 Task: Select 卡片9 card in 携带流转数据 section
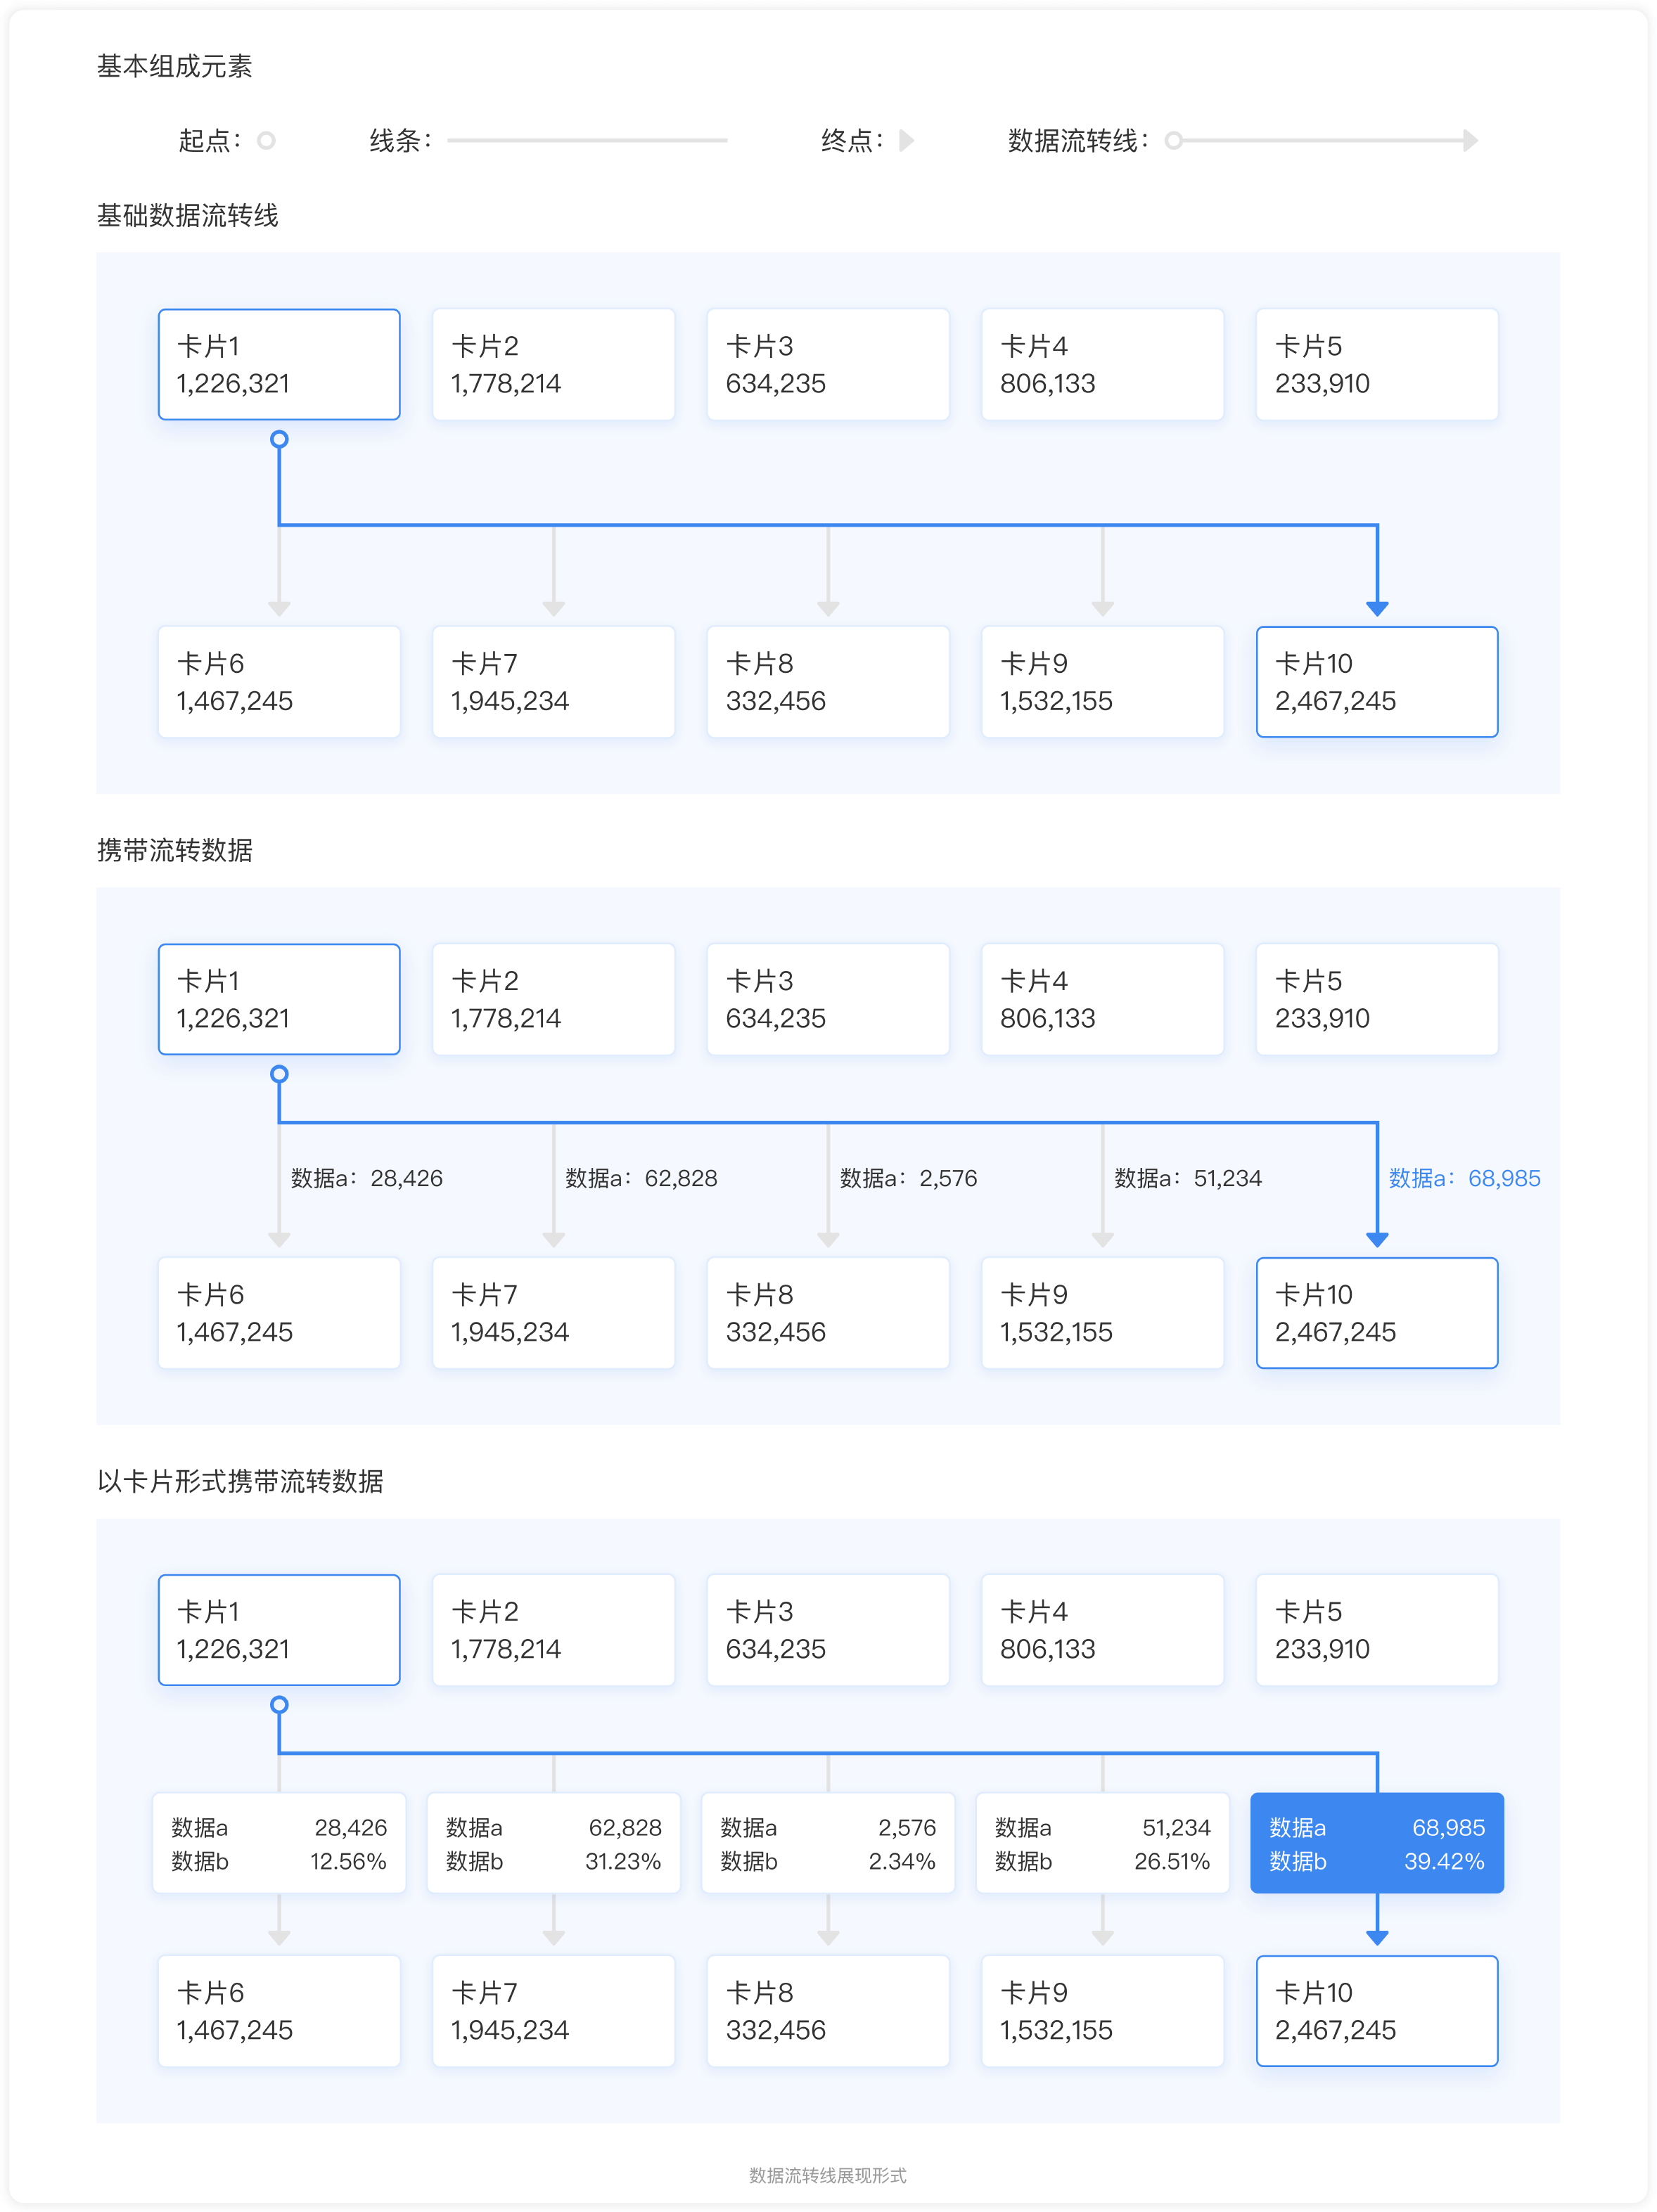pos(1103,1313)
